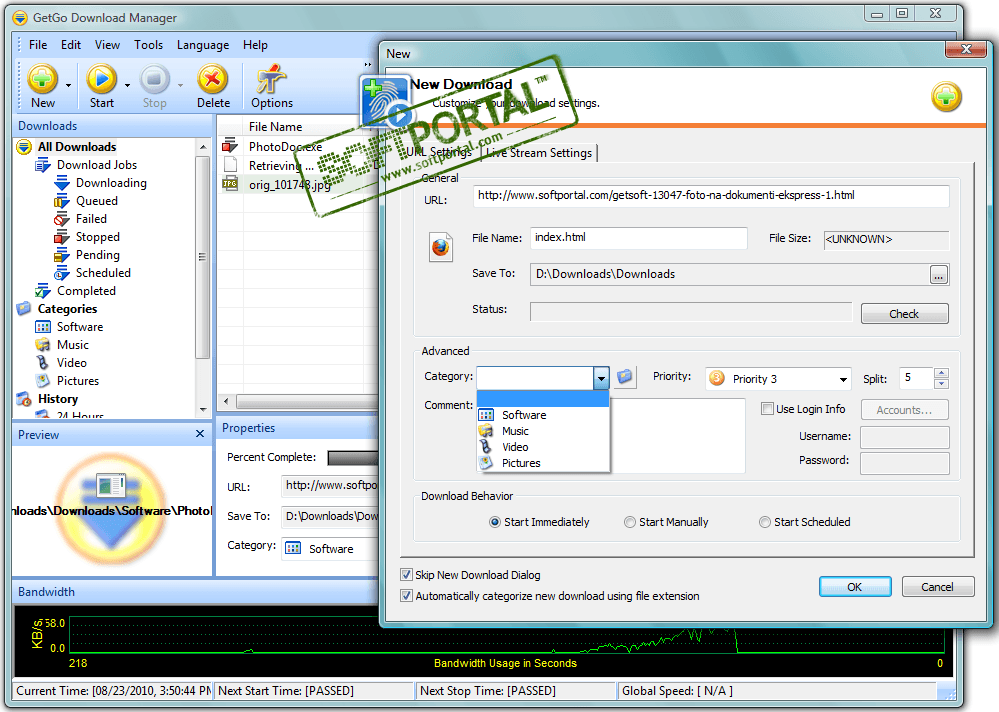Open the Start button dropdown arrow
Viewport: 999px width, 712px height.
click(127, 85)
